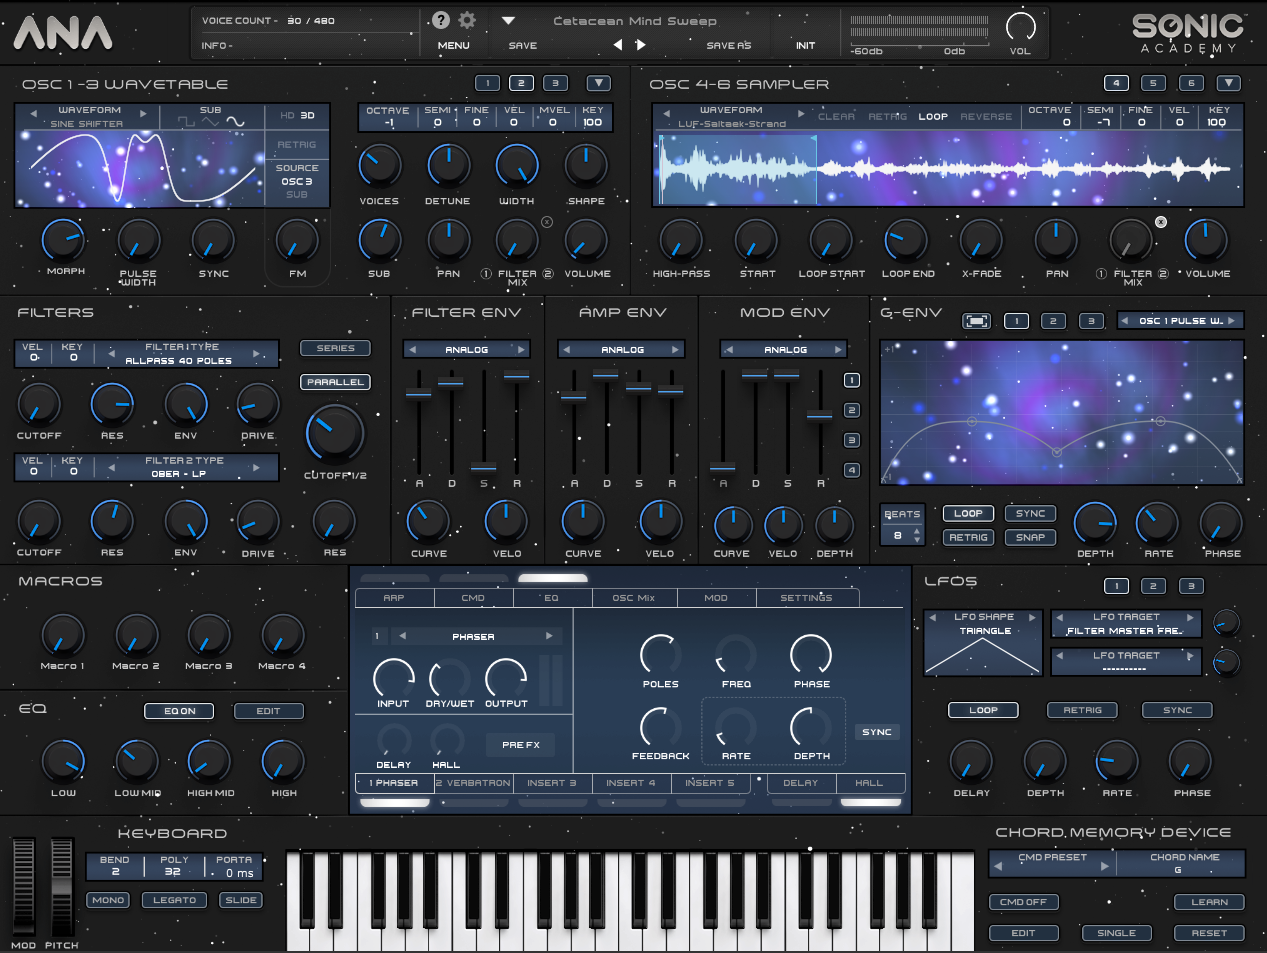The width and height of the screenshot is (1267, 953).
Task: Open the LFO SHAPE Triangle dropdown
Action: coord(982,625)
